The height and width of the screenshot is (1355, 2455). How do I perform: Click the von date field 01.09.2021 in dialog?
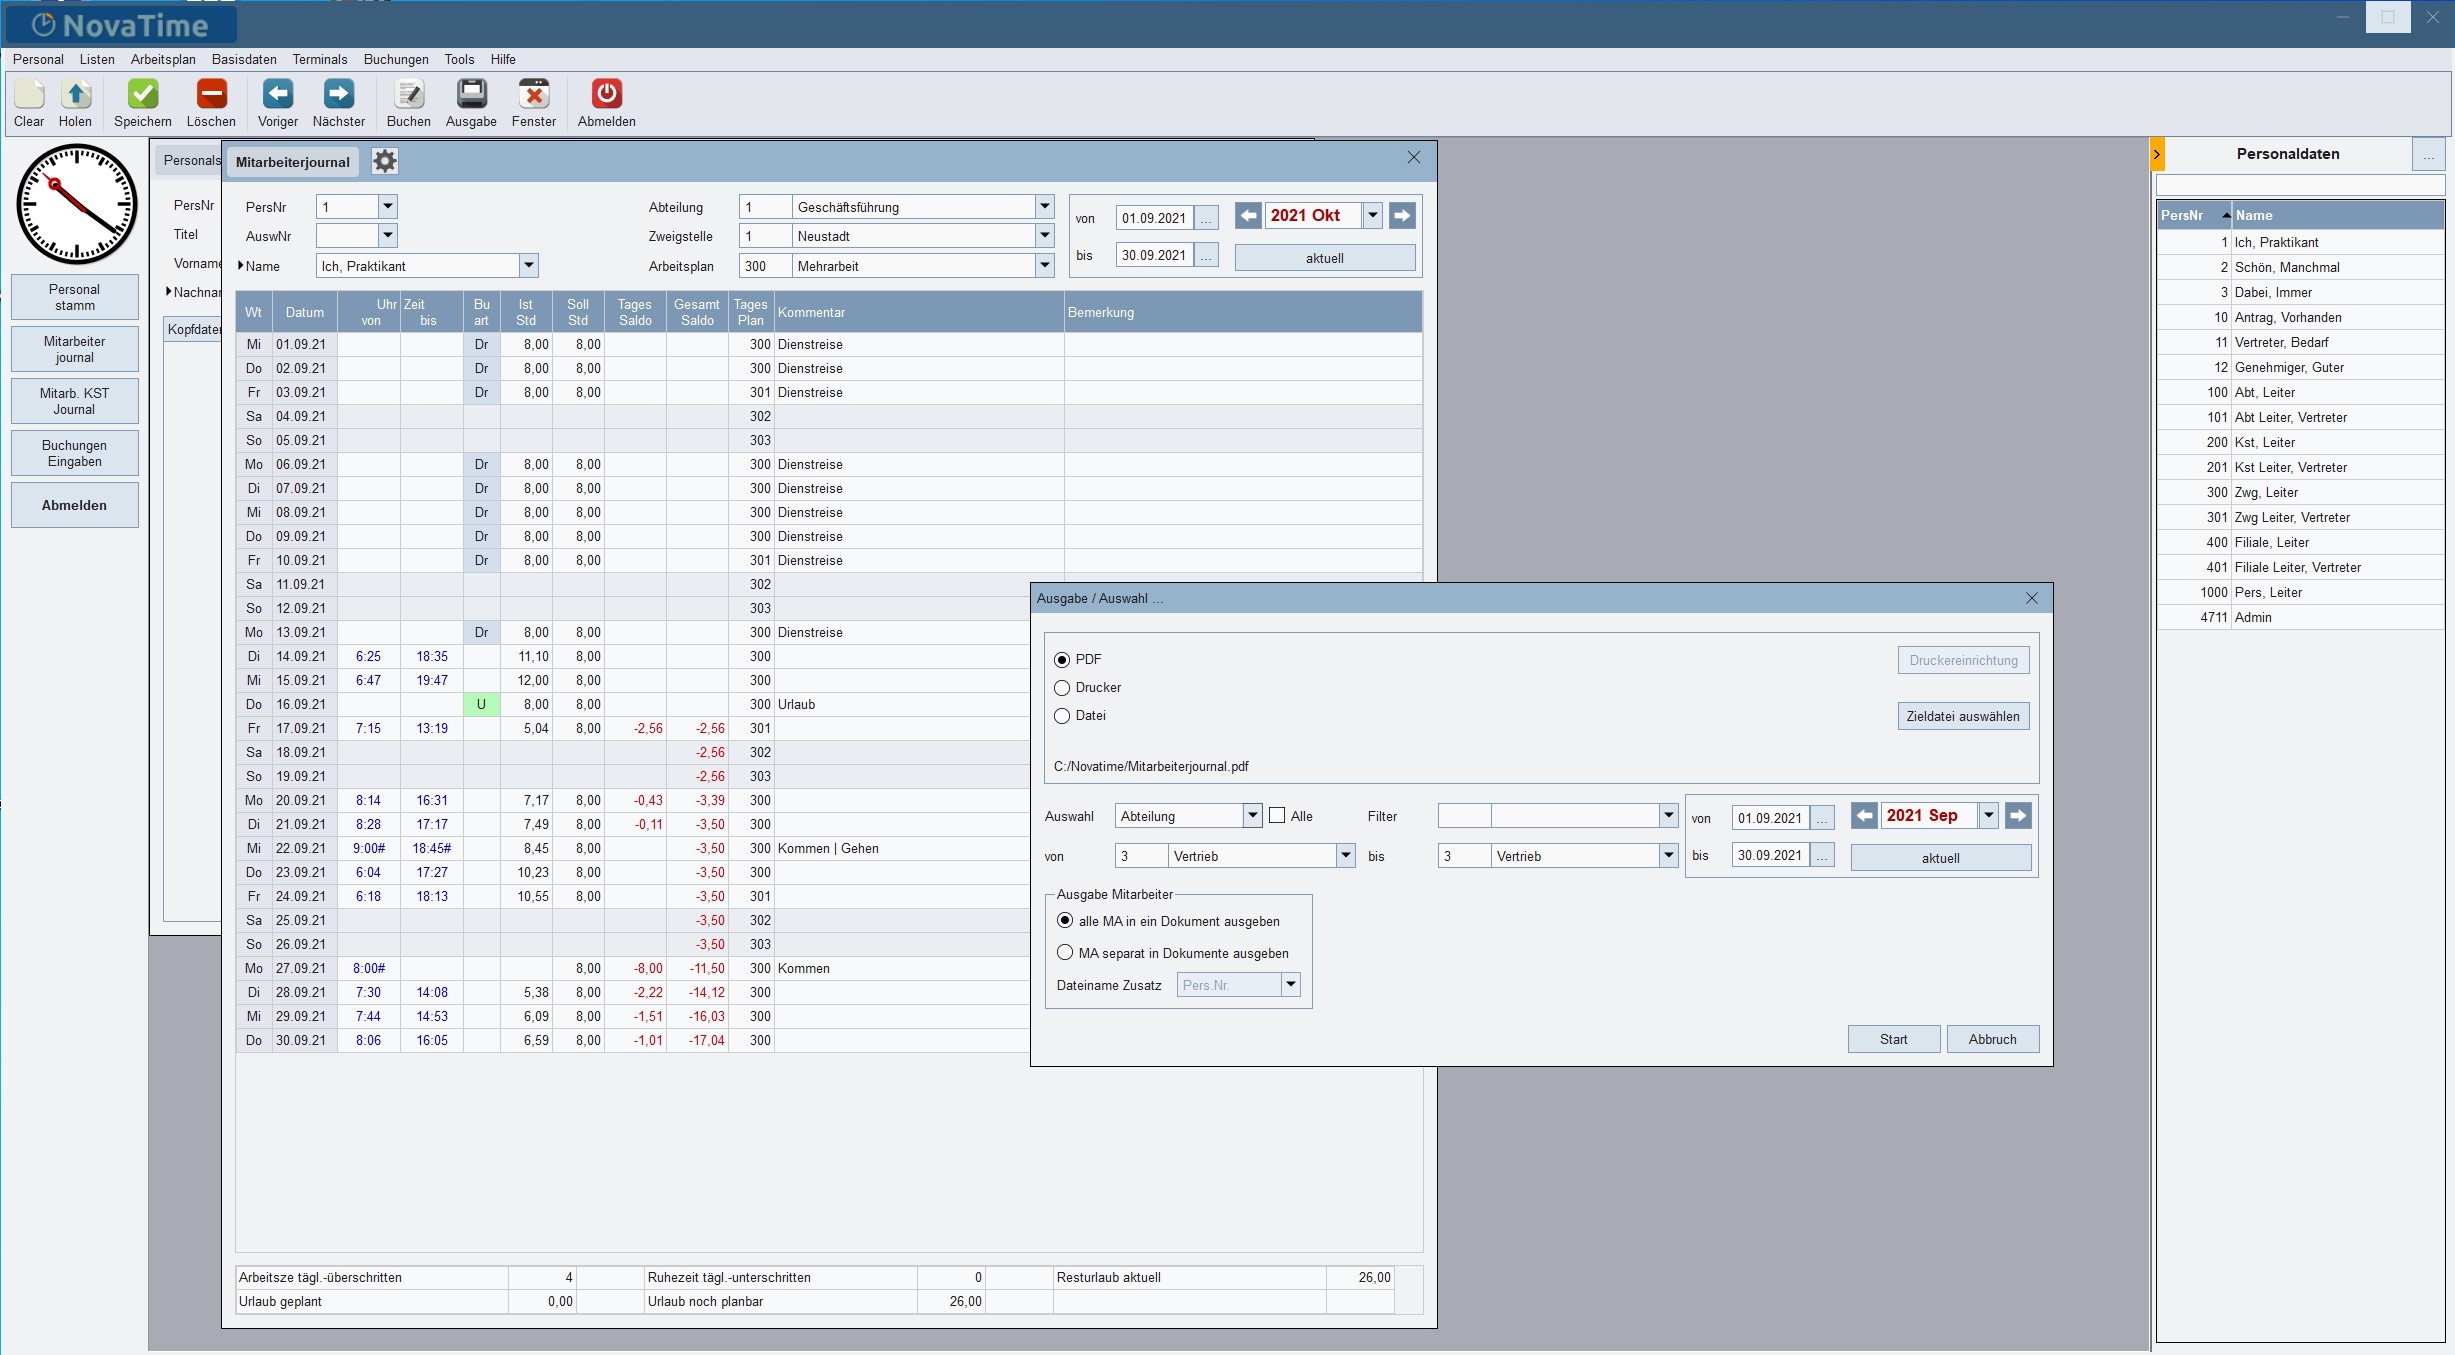click(1769, 818)
